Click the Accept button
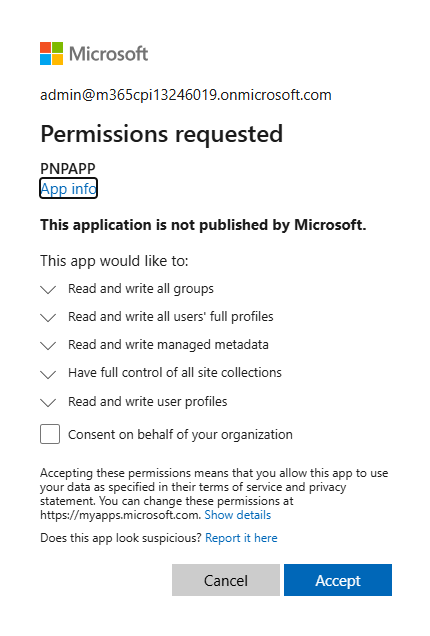Image resolution: width=430 pixels, height=636 pixels. click(338, 580)
